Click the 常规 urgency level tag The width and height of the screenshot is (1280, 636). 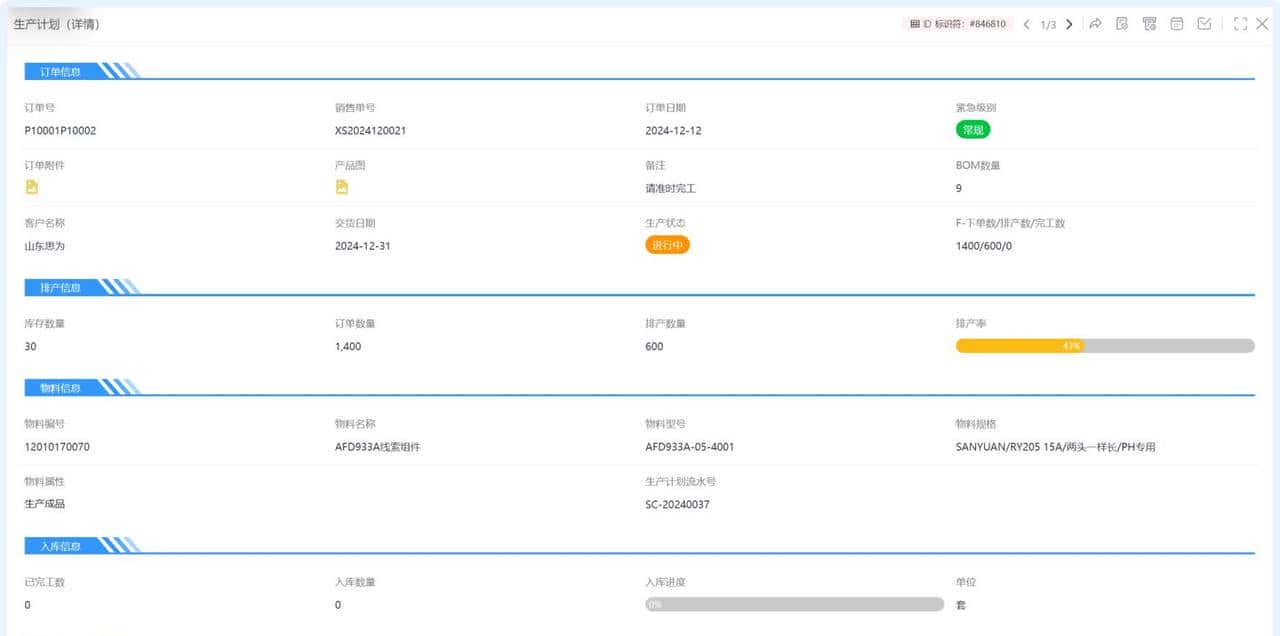pyautogui.click(x=972, y=130)
